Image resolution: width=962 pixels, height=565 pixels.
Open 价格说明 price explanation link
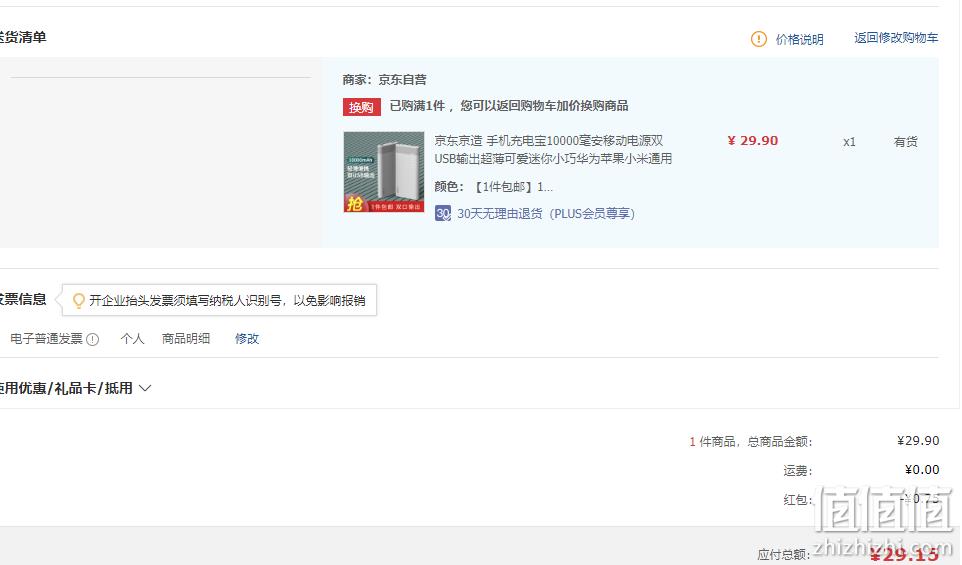[x=799, y=39]
